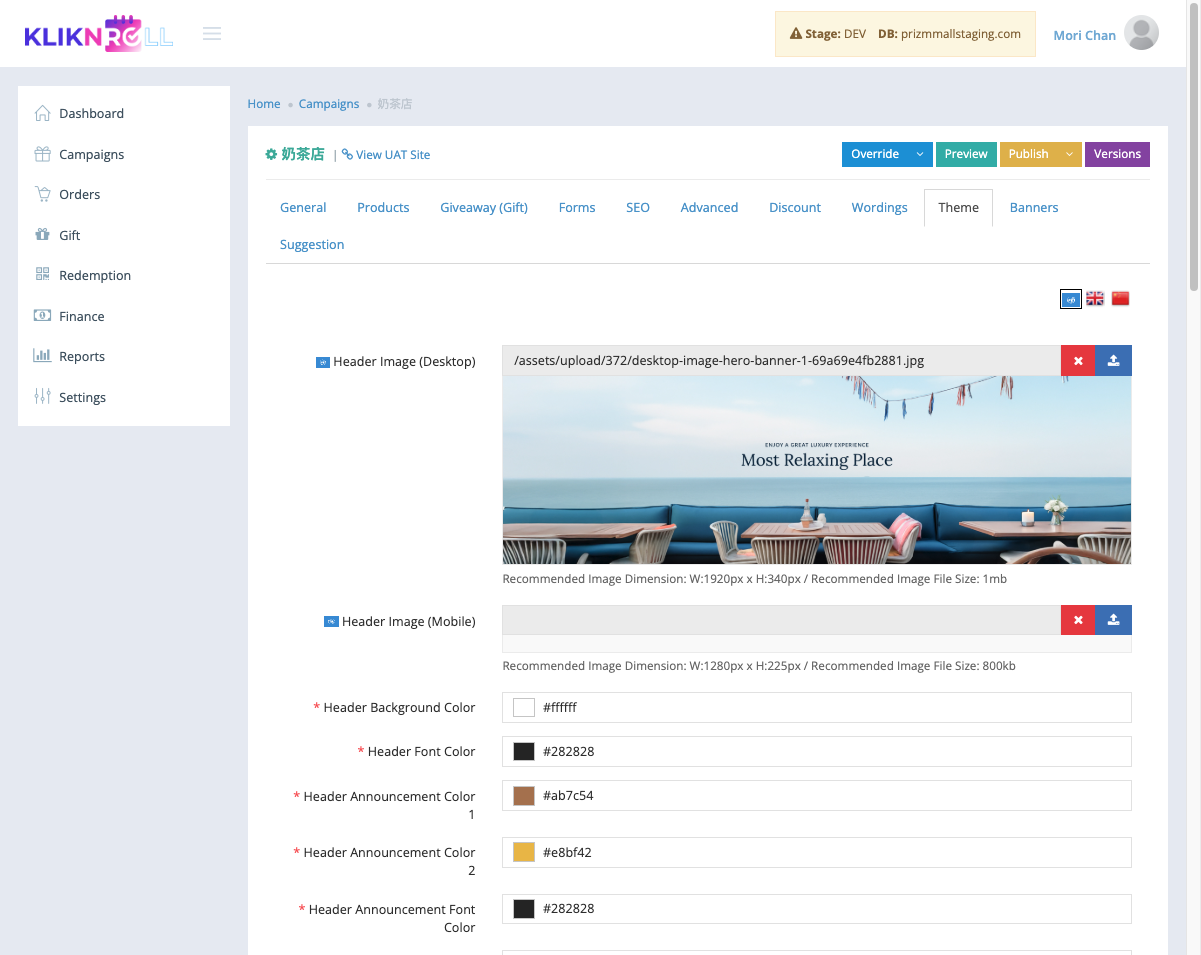Click the #ab7c54 announcement color field
Viewport: 1201px width, 955px height.
817,796
